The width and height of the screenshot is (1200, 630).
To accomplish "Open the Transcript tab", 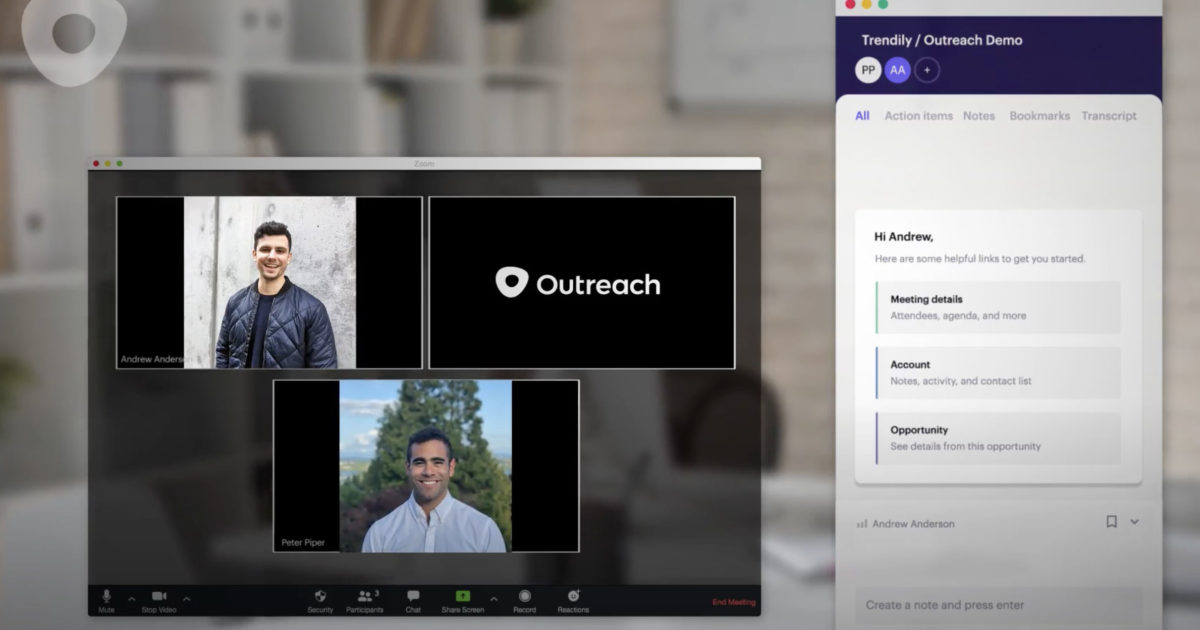I will point(1109,116).
